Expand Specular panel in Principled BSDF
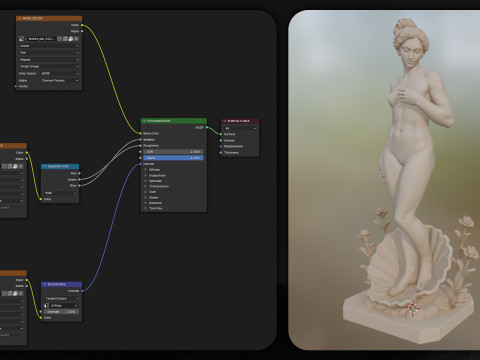 pyautogui.click(x=145, y=181)
